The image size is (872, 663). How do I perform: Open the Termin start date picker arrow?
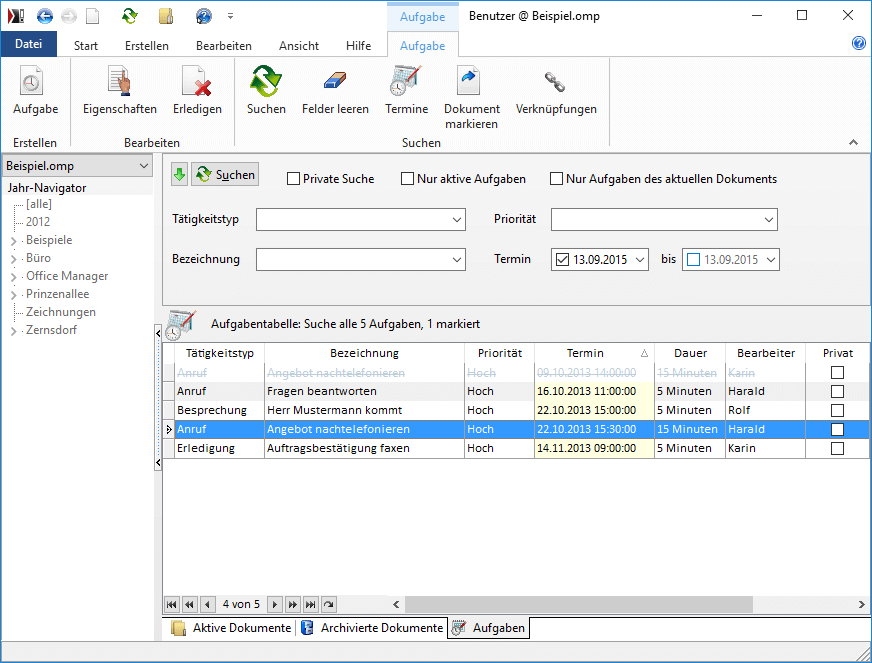tap(640, 260)
